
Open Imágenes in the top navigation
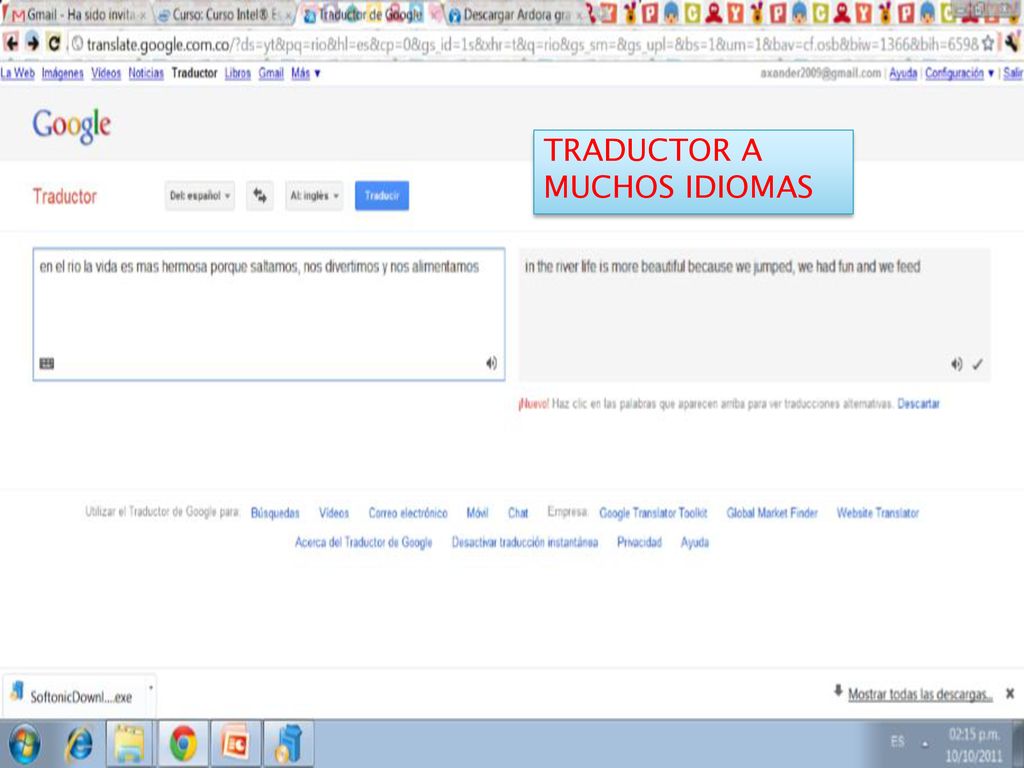[x=63, y=73]
